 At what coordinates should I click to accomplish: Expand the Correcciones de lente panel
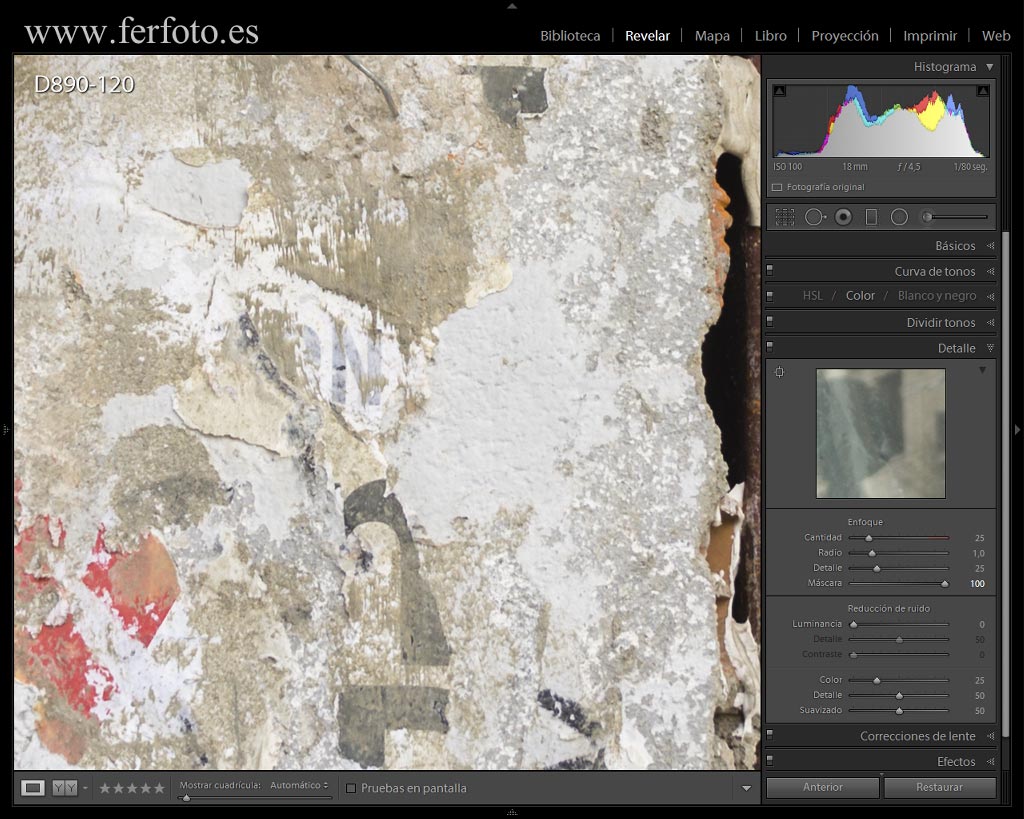pyautogui.click(x=990, y=736)
